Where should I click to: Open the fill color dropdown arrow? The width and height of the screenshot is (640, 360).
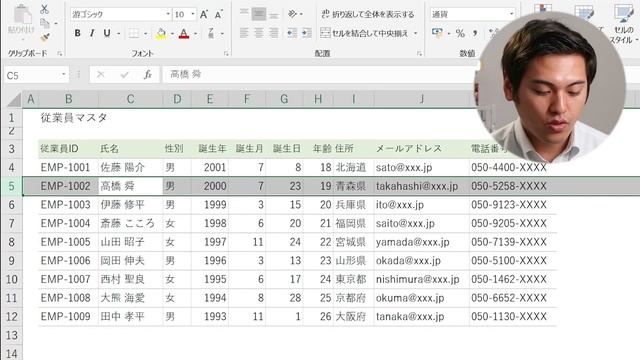172,33
